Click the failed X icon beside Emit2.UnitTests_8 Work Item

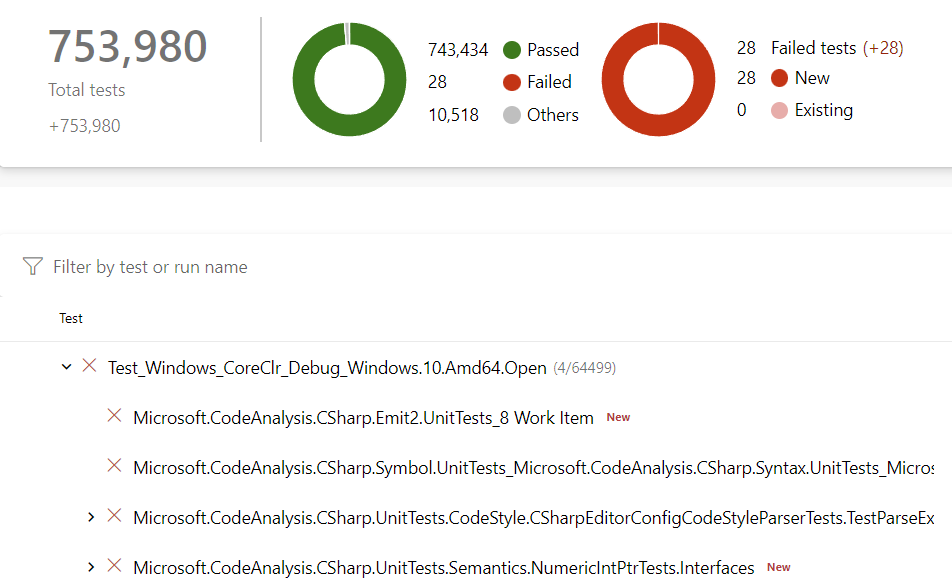114,416
